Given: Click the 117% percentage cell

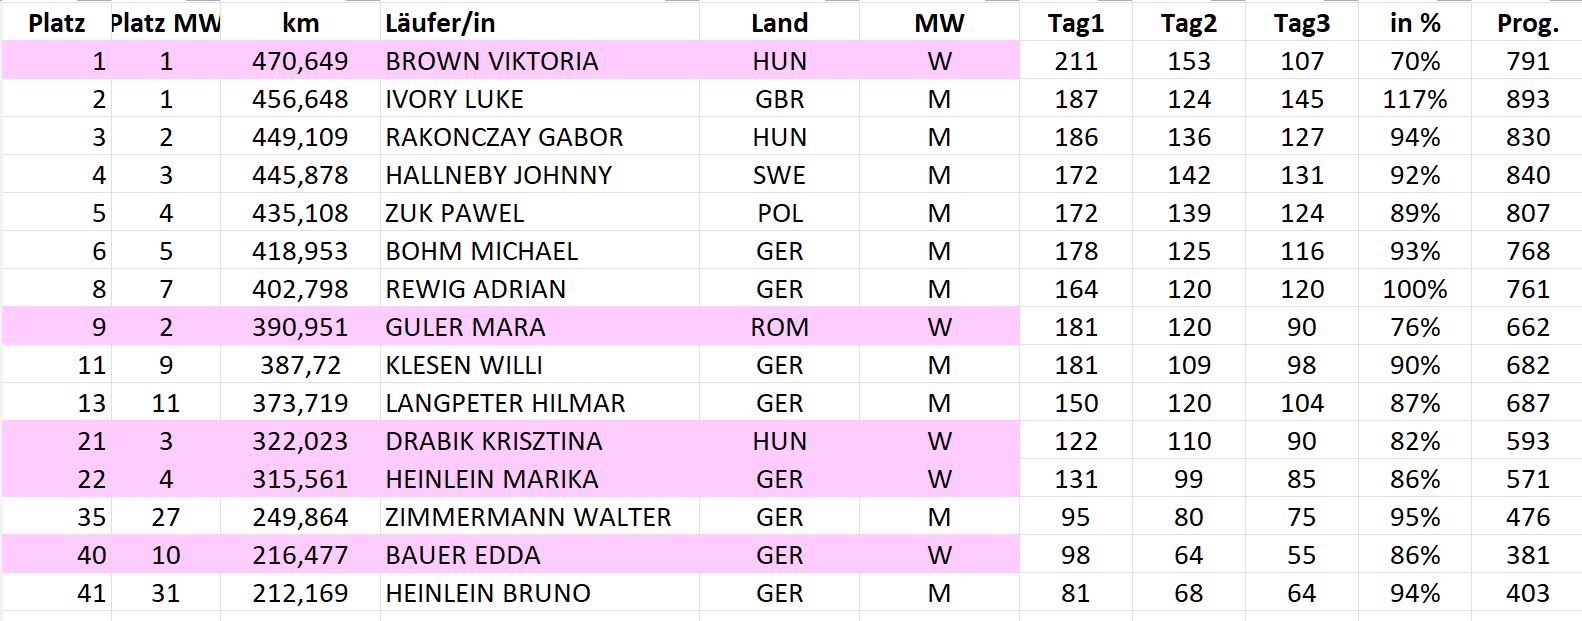Looking at the screenshot, I should click(1414, 99).
